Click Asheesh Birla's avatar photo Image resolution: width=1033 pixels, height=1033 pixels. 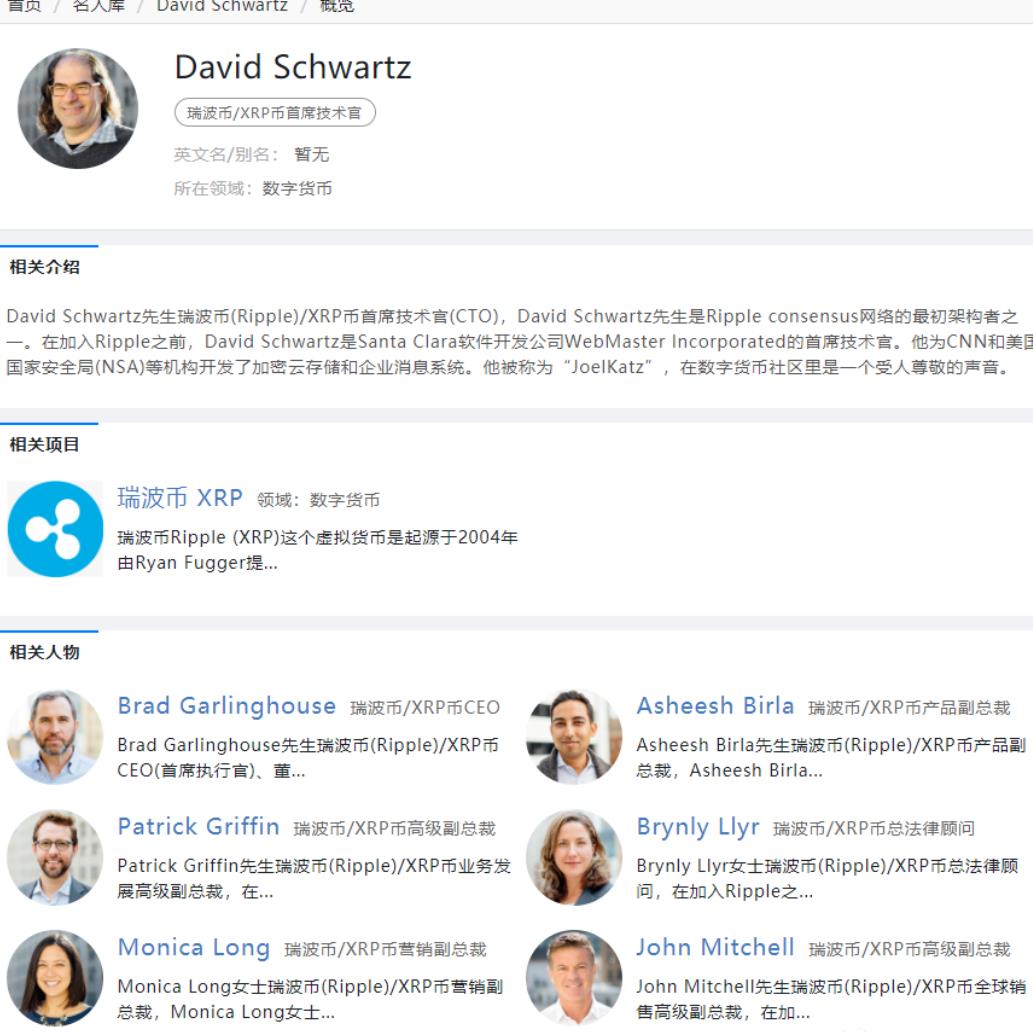coord(574,737)
